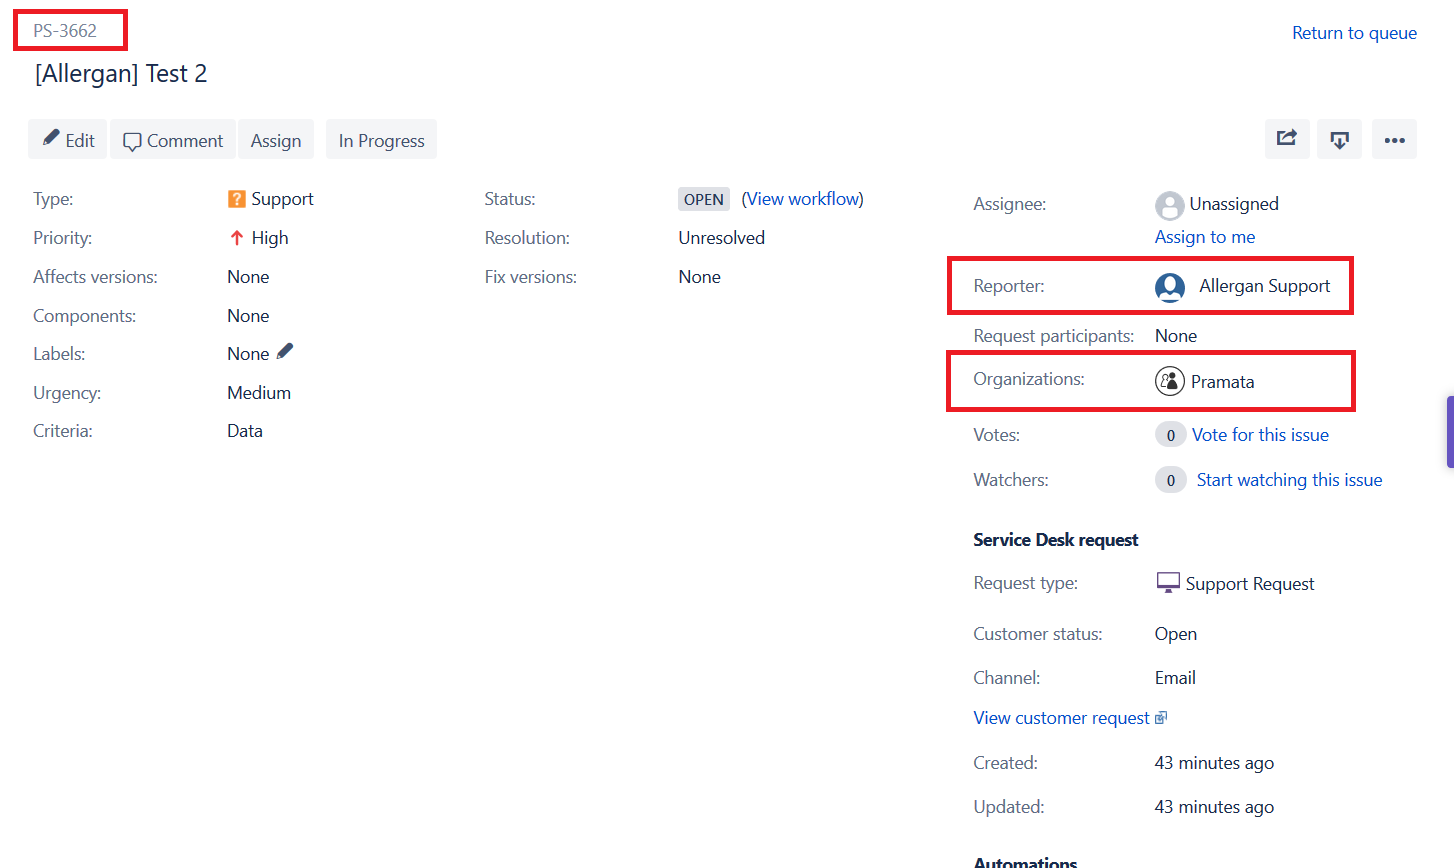Click the Assign button
Viewport: 1454px width, 868px height.
click(276, 140)
